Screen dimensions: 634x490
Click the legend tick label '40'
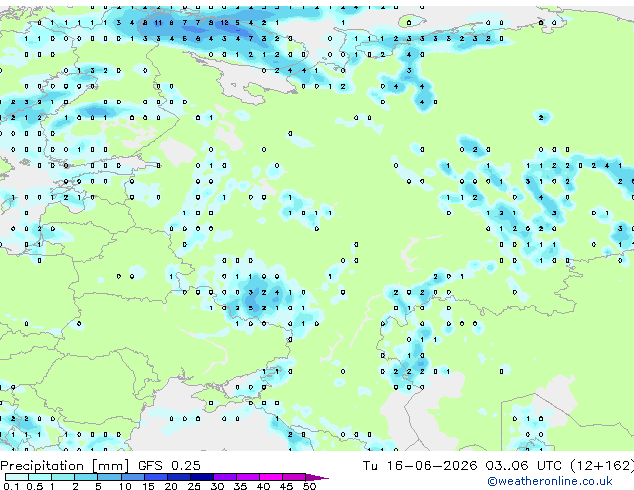[x=263, y=486]
